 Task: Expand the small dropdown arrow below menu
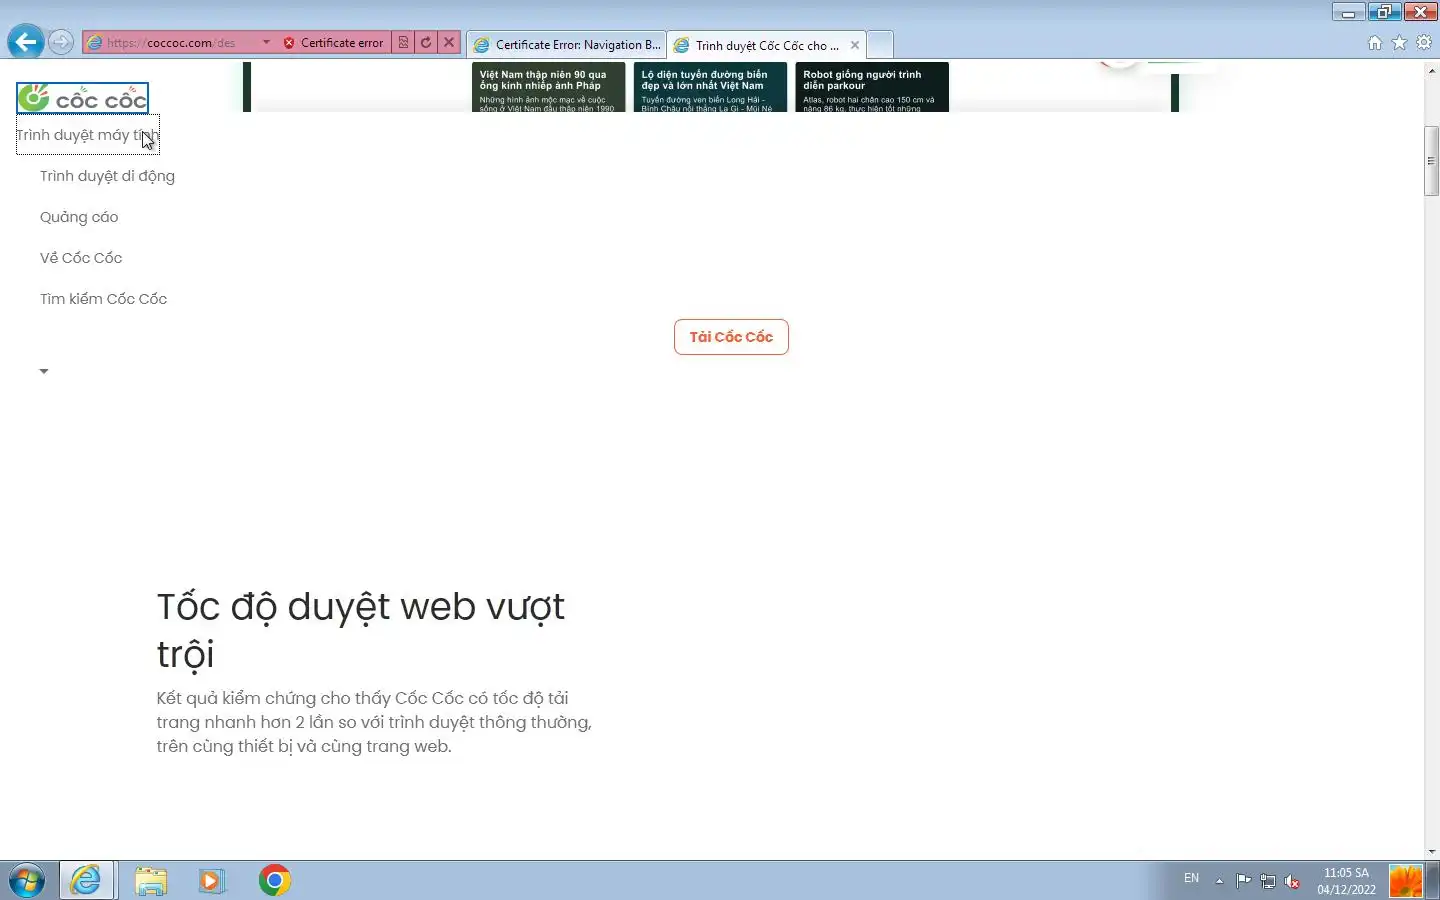tap(44, 371)
